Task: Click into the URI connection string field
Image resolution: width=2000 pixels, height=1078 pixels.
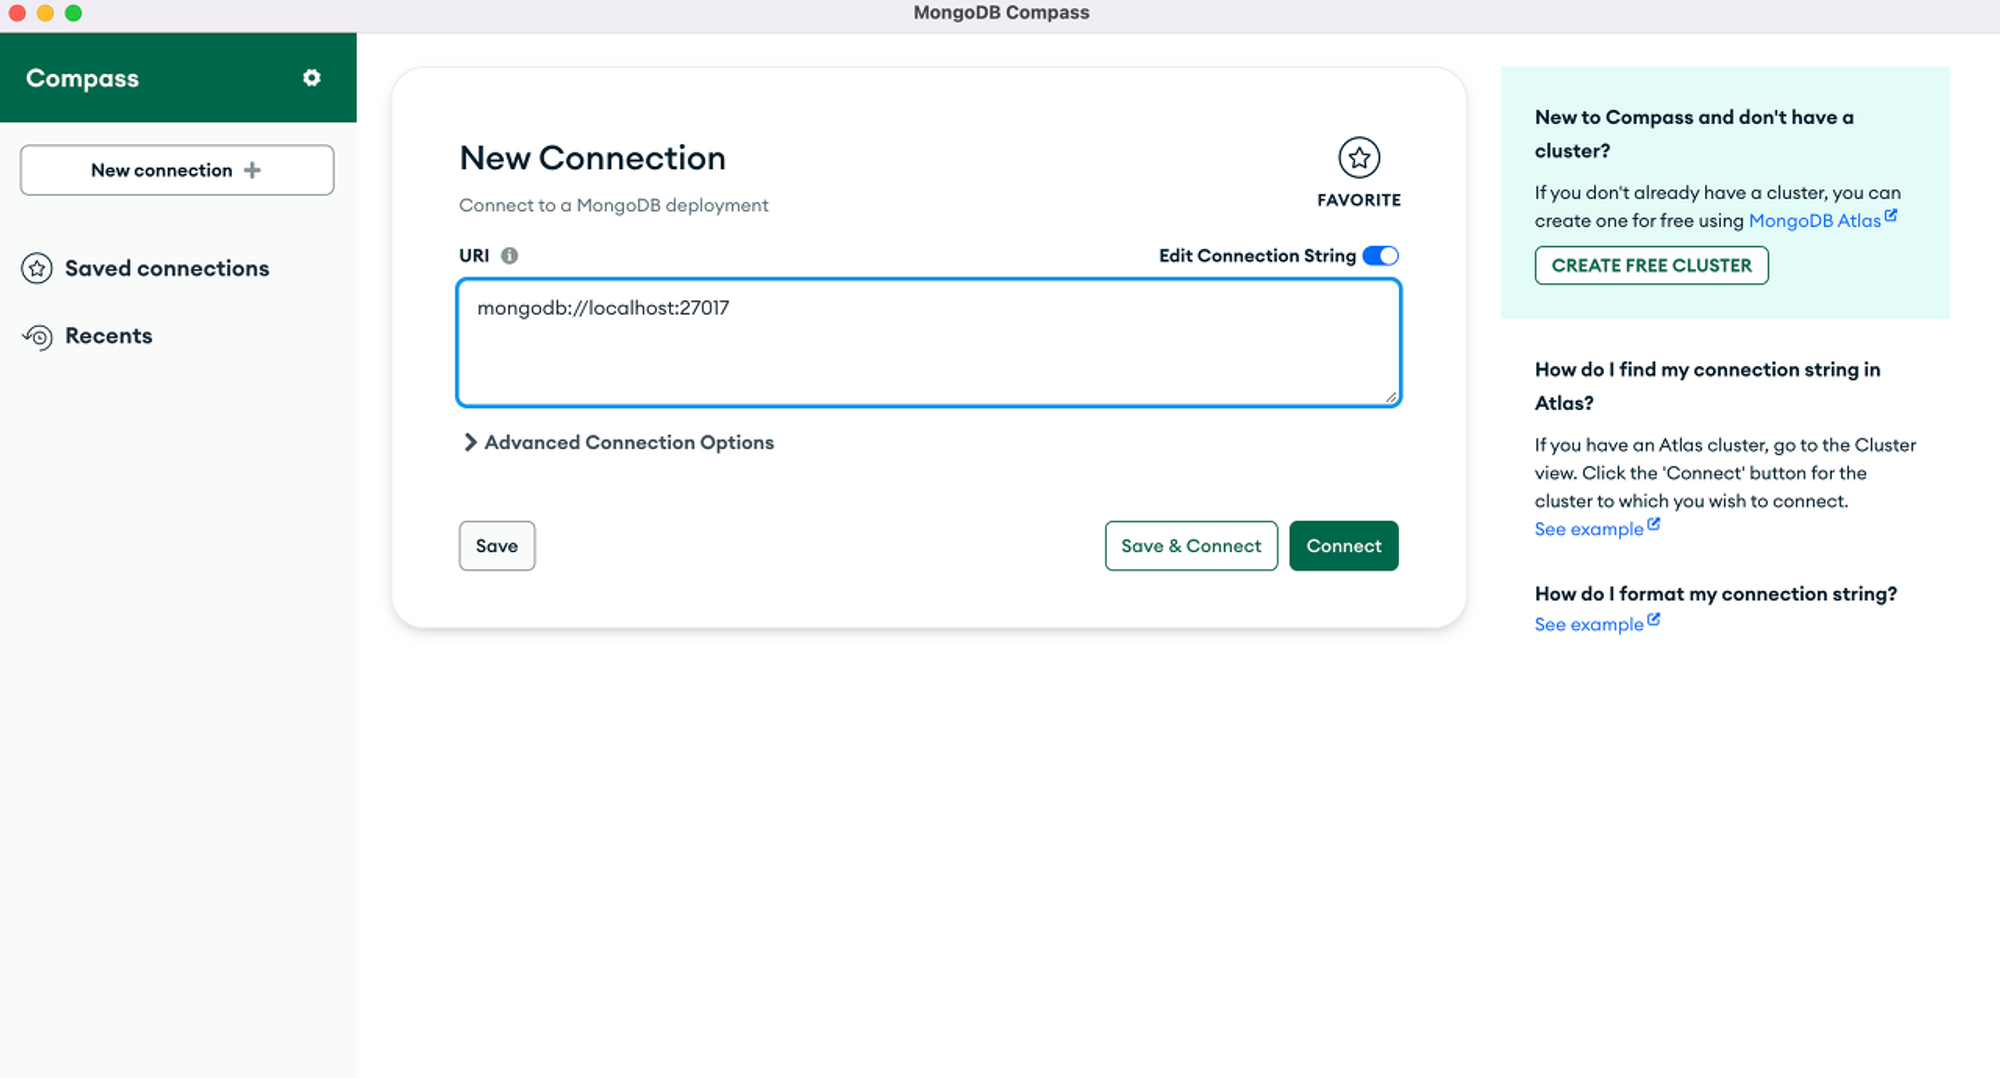Action: click(929, 343)
